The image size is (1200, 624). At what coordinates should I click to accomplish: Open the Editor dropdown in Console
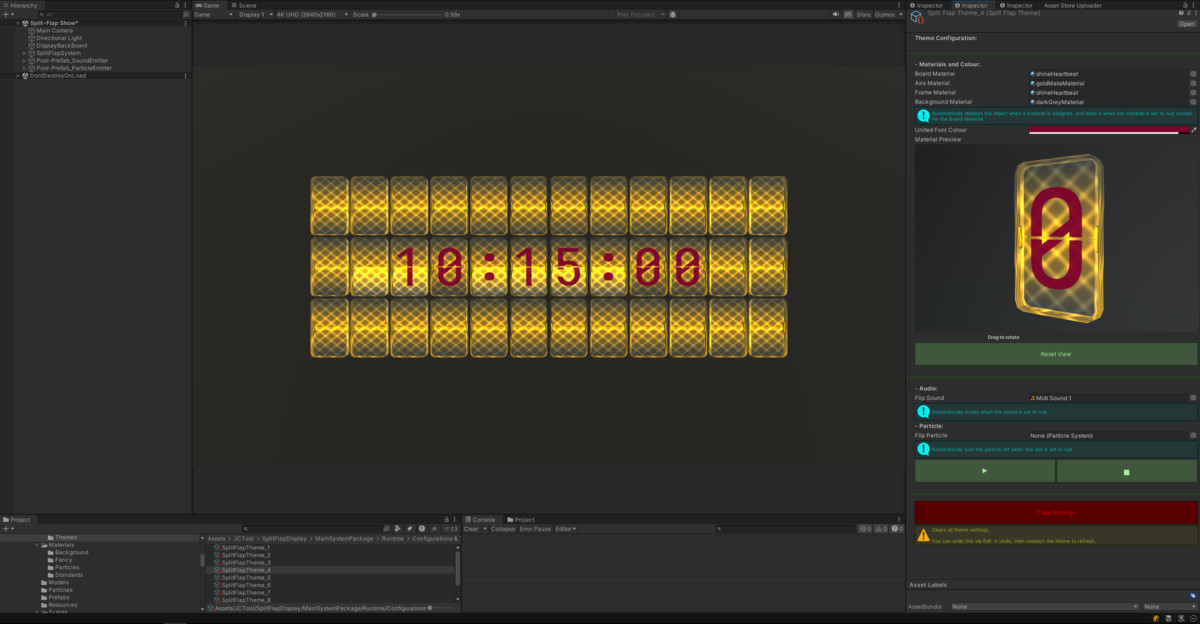[x=566, y=529]
